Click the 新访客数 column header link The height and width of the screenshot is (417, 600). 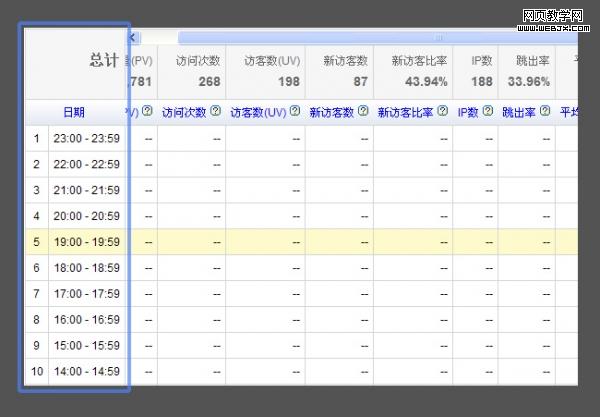tap(331, 113)
